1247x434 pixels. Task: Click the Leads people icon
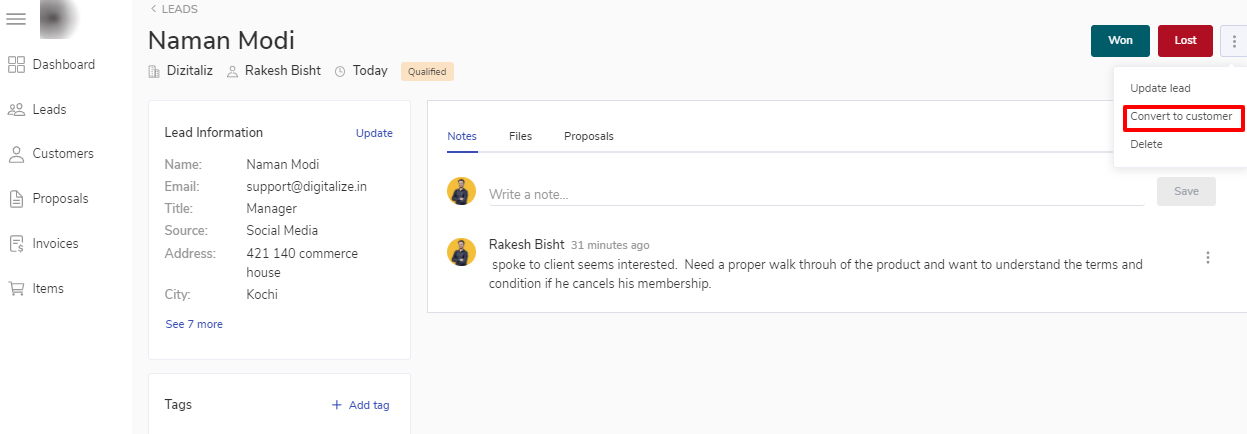coord(16,110)
